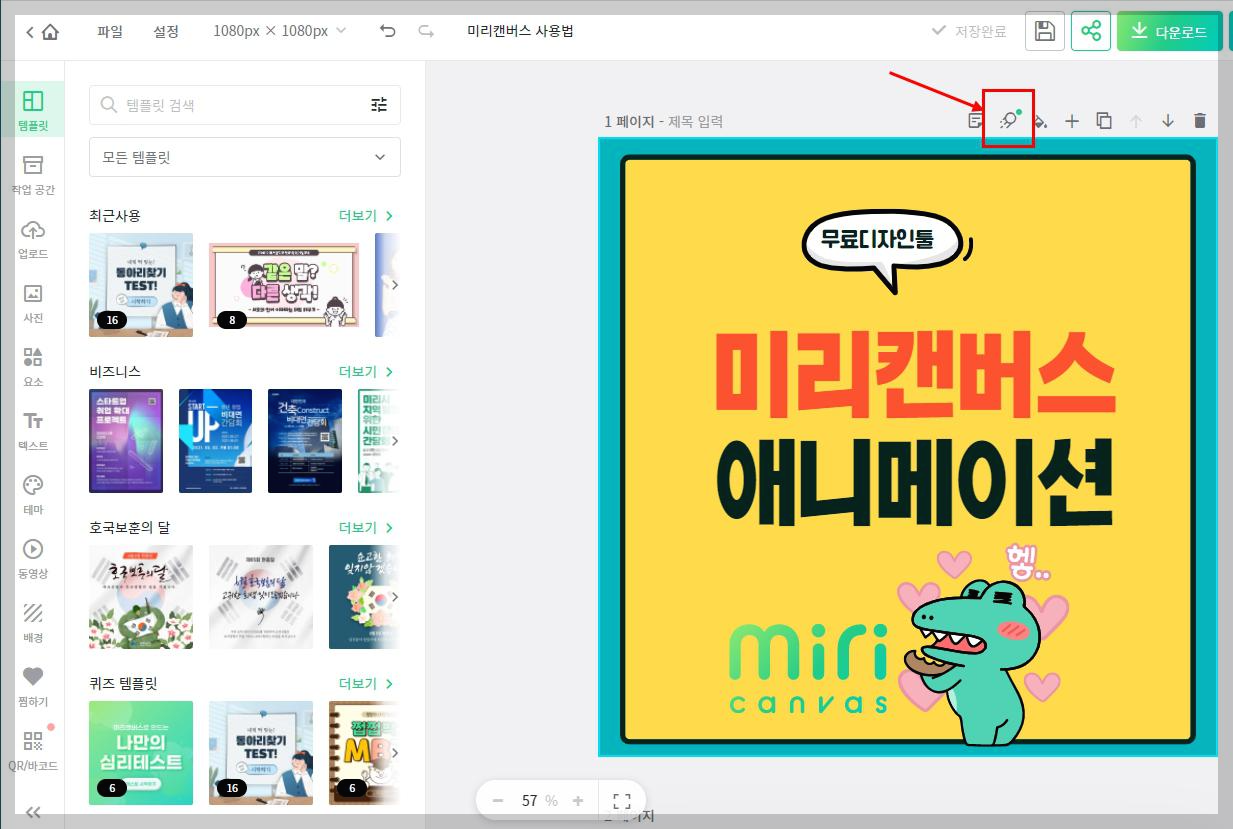Click the page memo icon
1233x829 pixels.
point(976,120)
